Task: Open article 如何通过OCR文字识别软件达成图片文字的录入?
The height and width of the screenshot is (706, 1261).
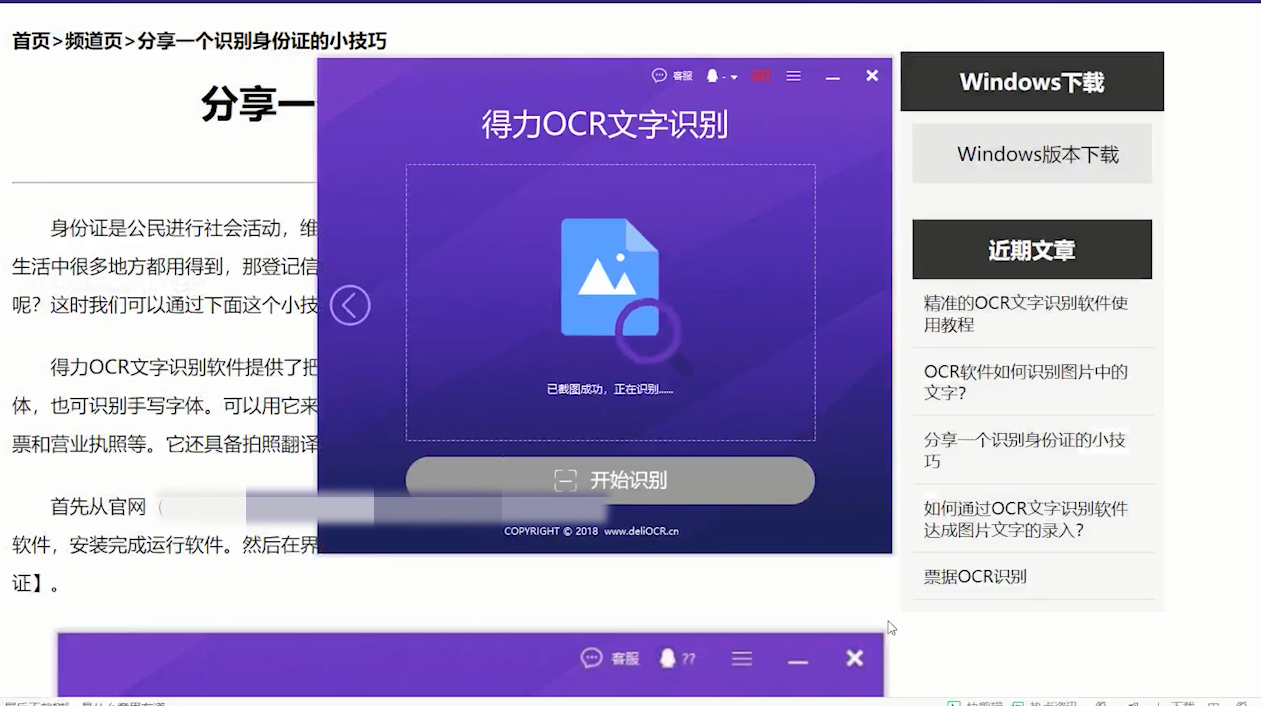Action: (x=1026, y=519)
